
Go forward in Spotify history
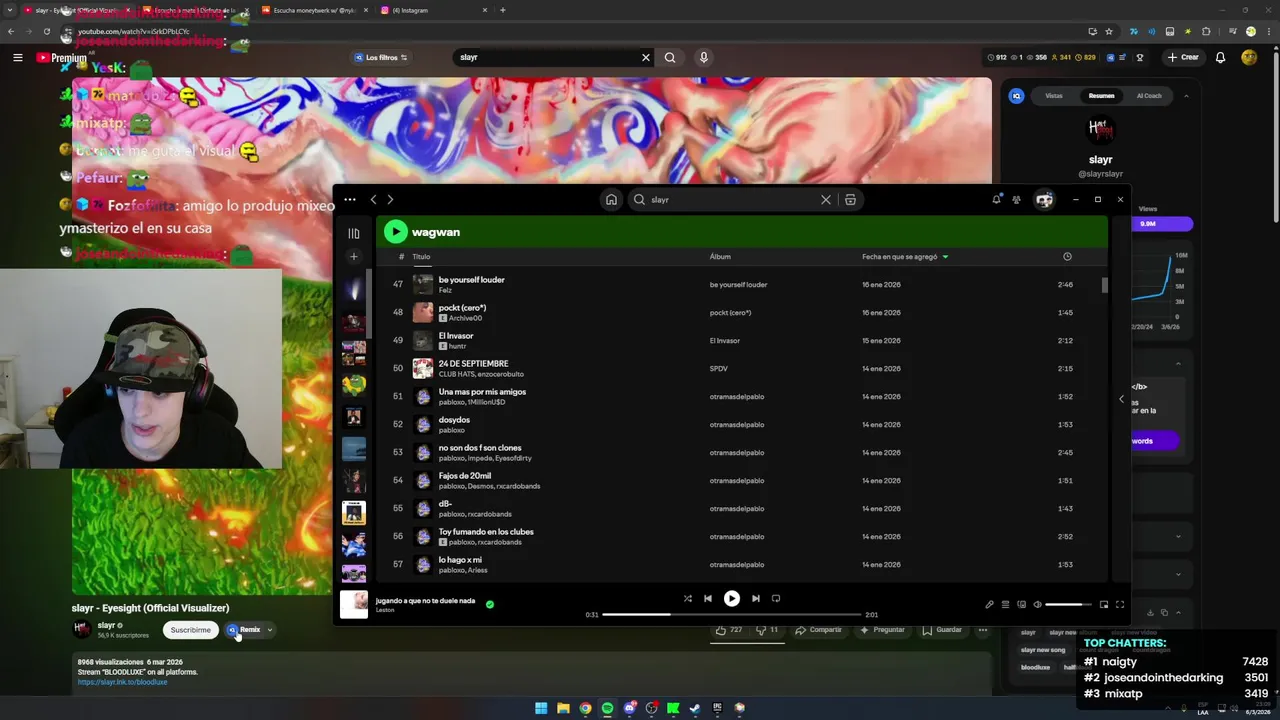390,199
